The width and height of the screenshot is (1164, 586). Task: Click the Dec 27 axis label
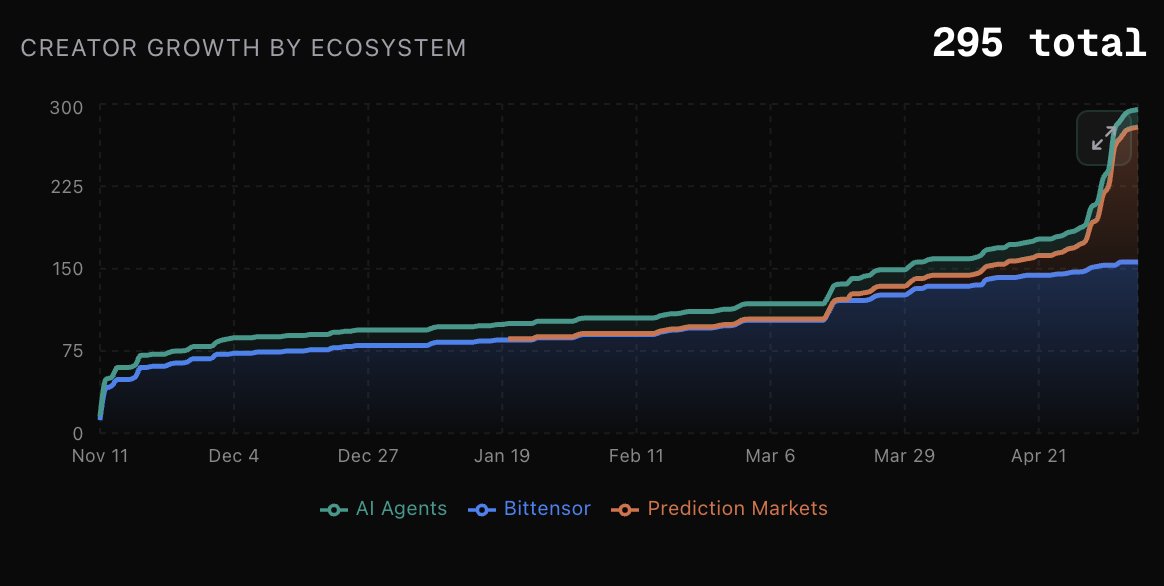(368, 456)
